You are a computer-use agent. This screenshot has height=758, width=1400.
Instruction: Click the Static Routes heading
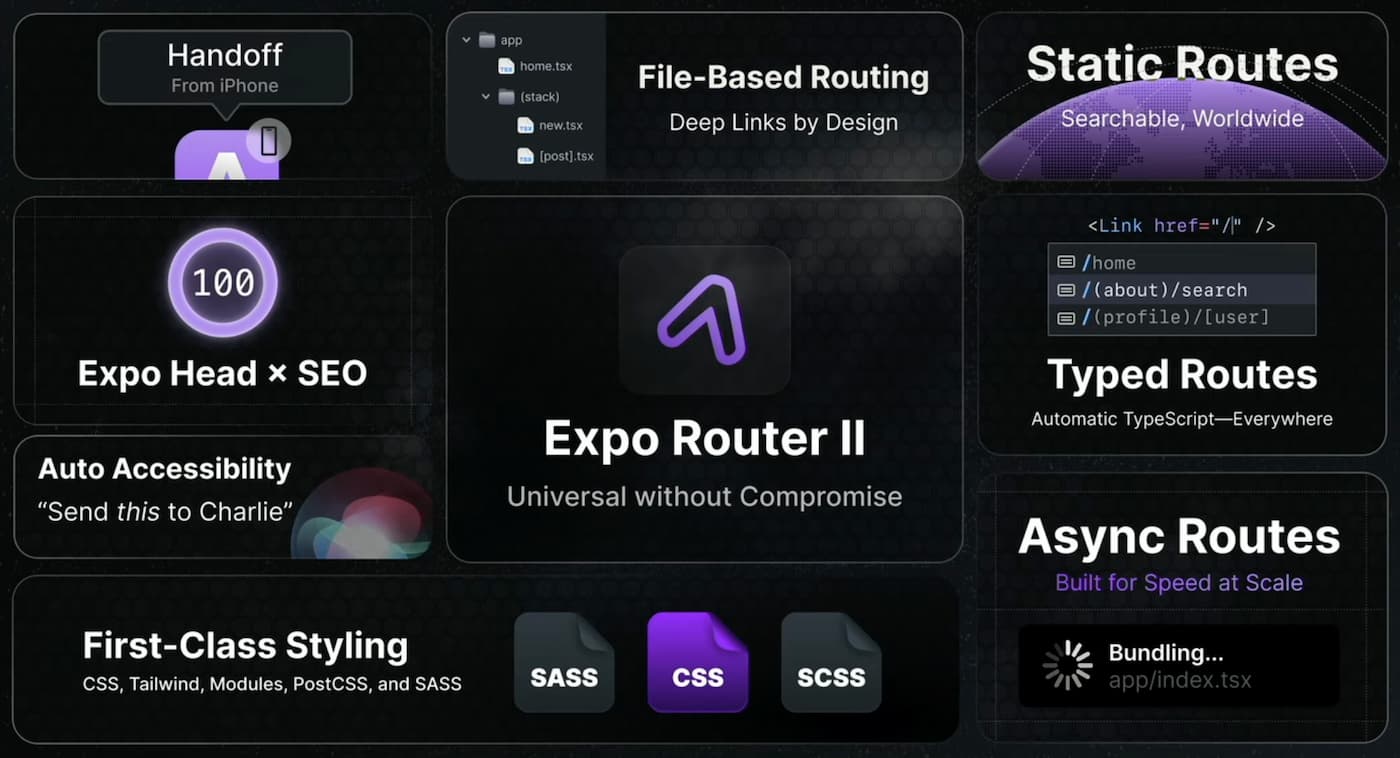[x=1182, y=64]
